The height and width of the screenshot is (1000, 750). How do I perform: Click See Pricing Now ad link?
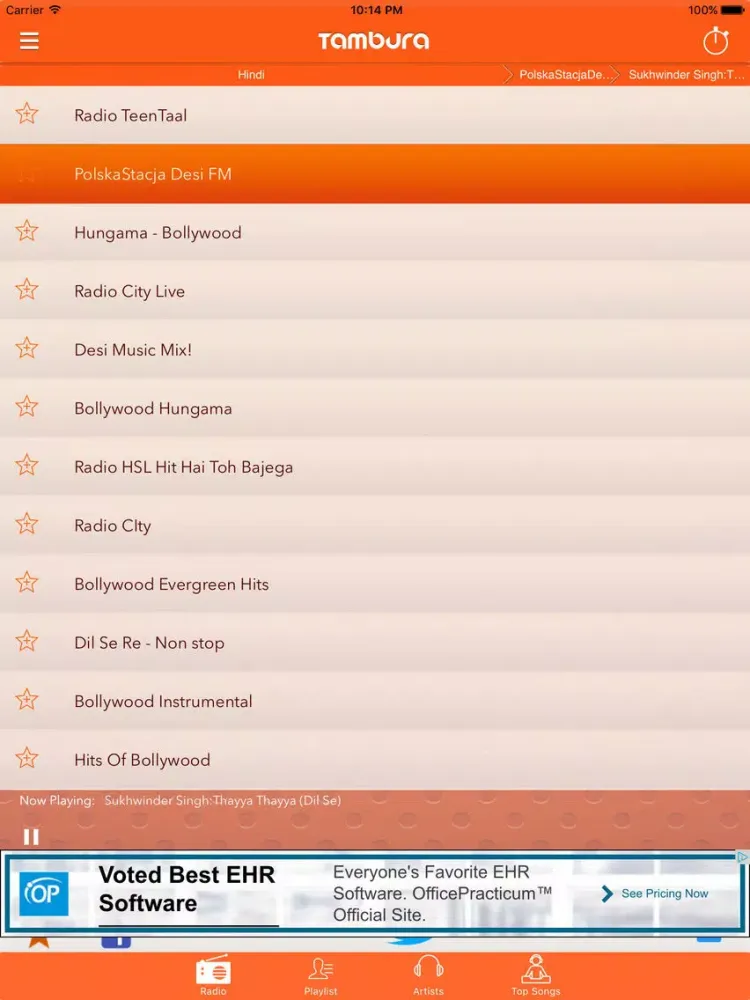655,893
